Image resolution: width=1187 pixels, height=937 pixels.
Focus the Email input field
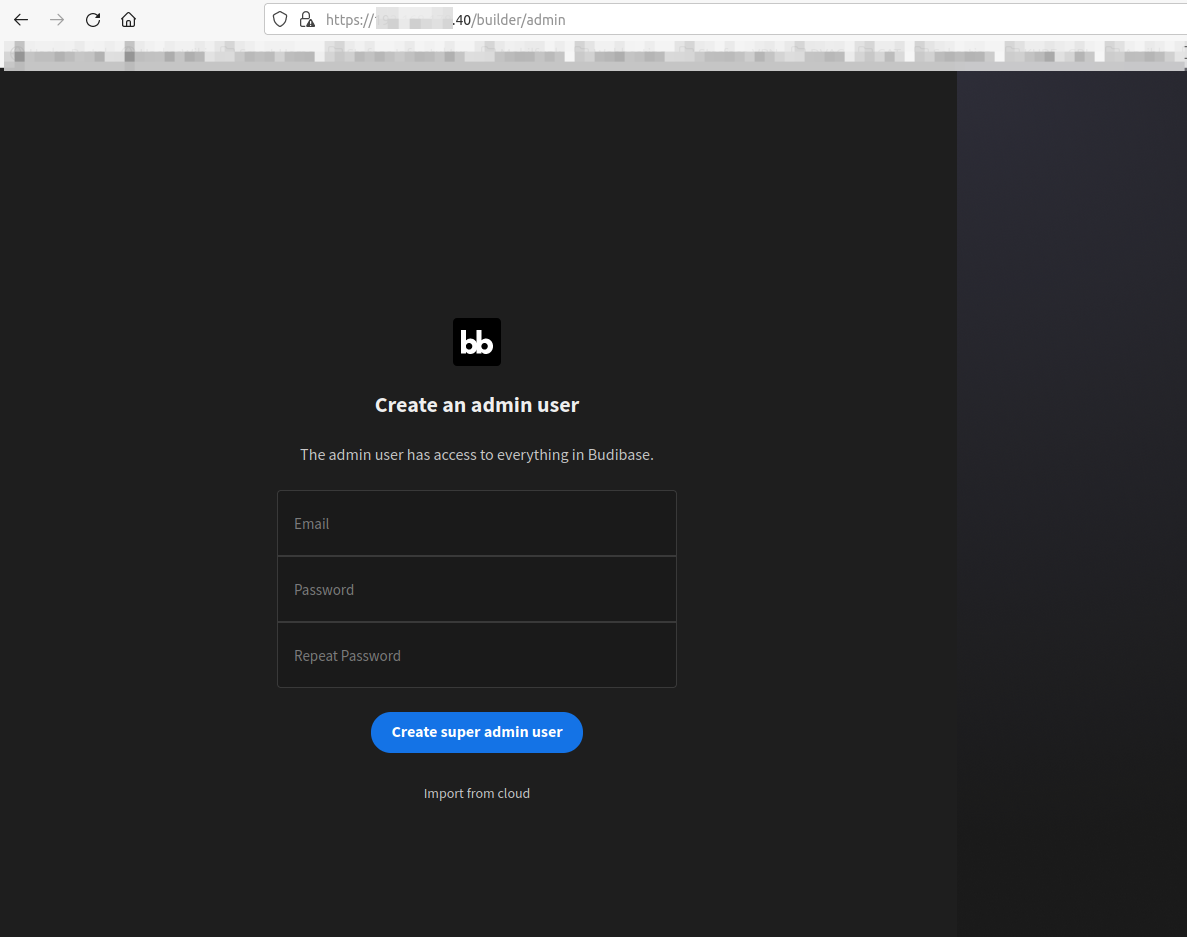click(x=477, y=523)
